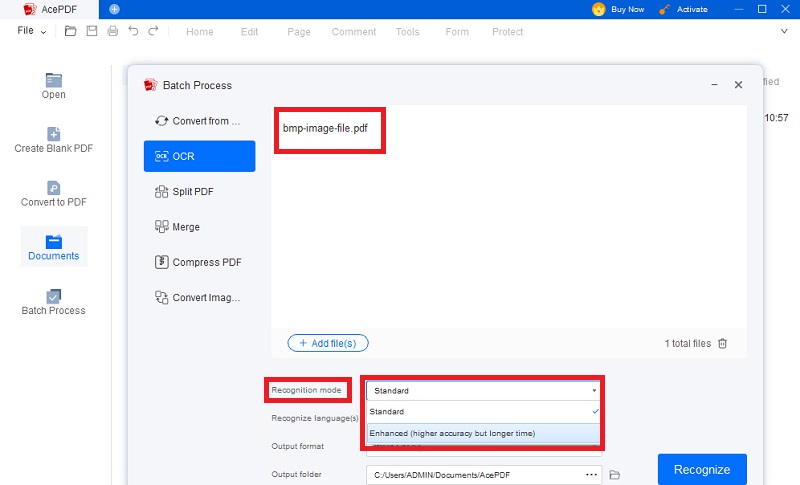Image resolution: width=800 pixels, height=485 pixels.
Task: Click the Convert to PDF icon
Action: pyautogui.click(x=54, y=188)
